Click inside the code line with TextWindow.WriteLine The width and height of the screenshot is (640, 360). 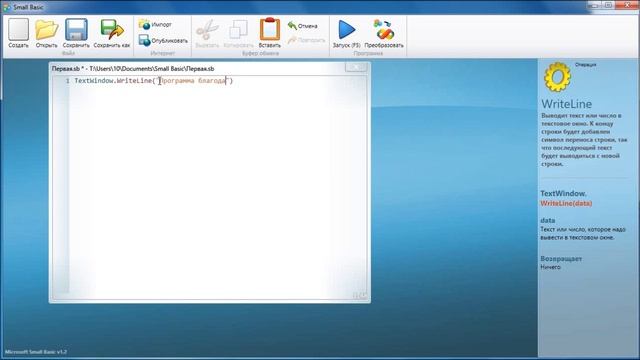coord(153,81)
